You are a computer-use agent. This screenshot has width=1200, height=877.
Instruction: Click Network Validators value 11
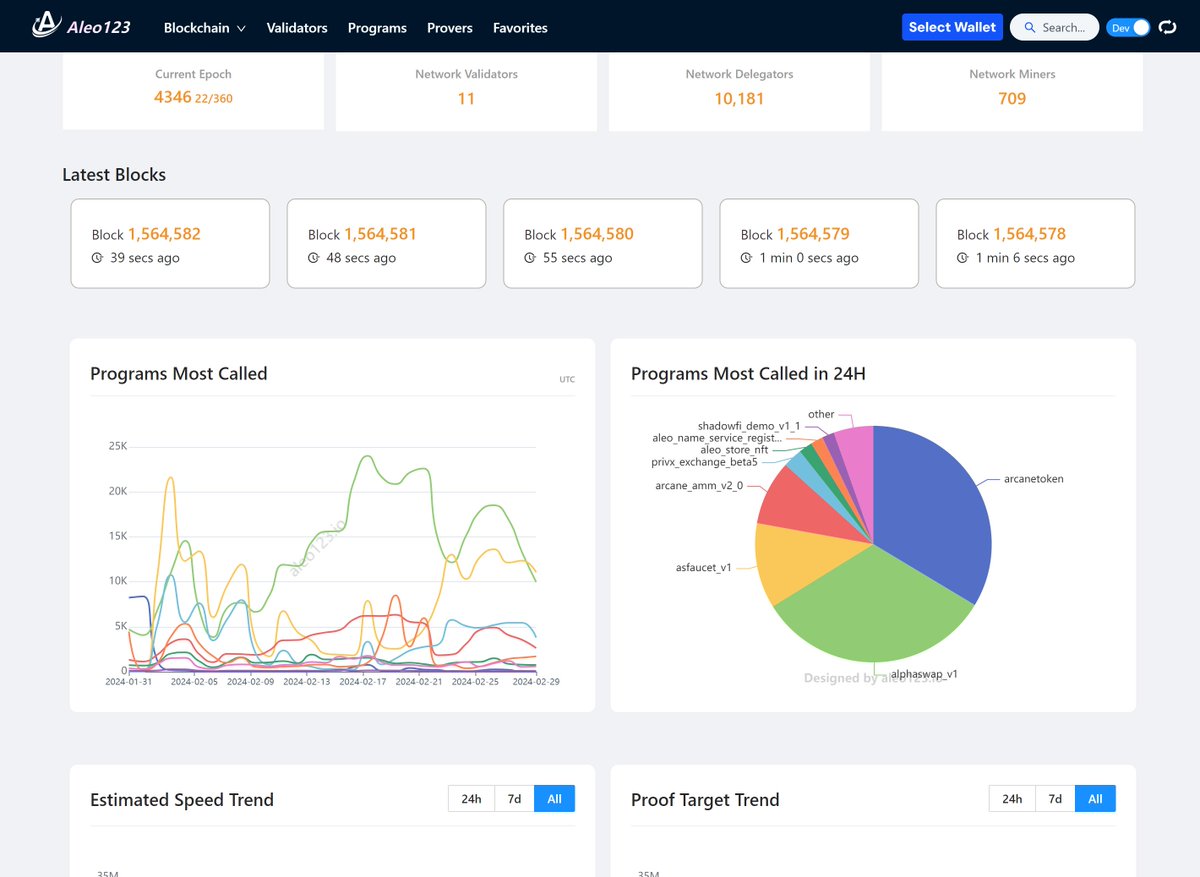[x=466, y=98]
